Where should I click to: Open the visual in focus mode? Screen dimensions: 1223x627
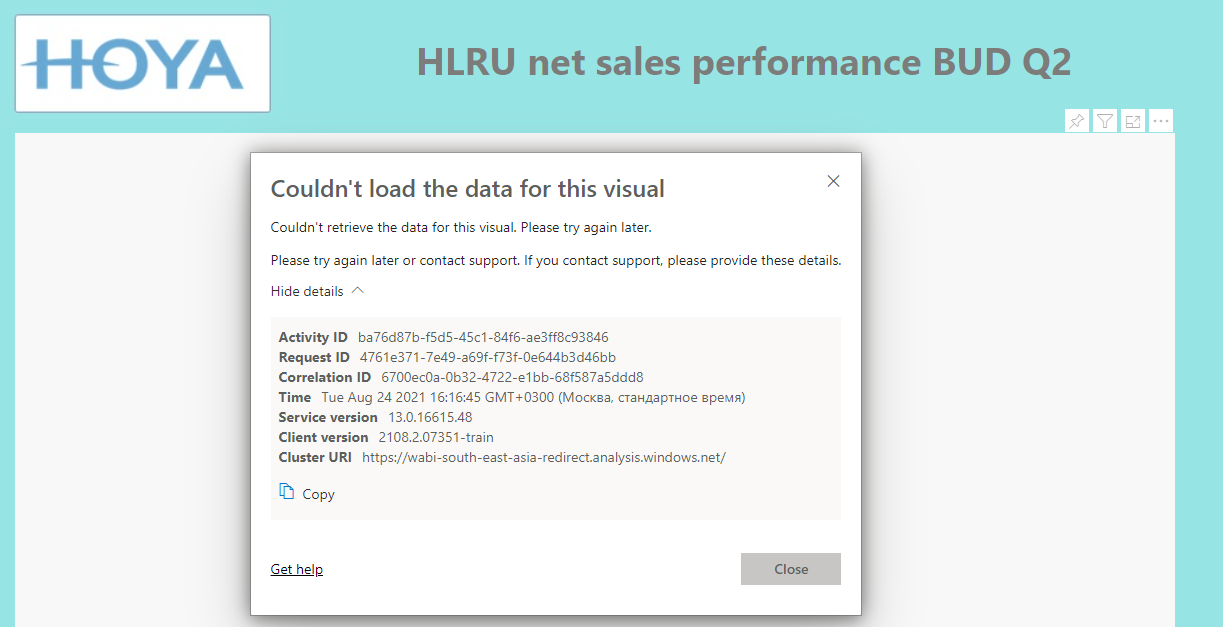(1133, 121)
